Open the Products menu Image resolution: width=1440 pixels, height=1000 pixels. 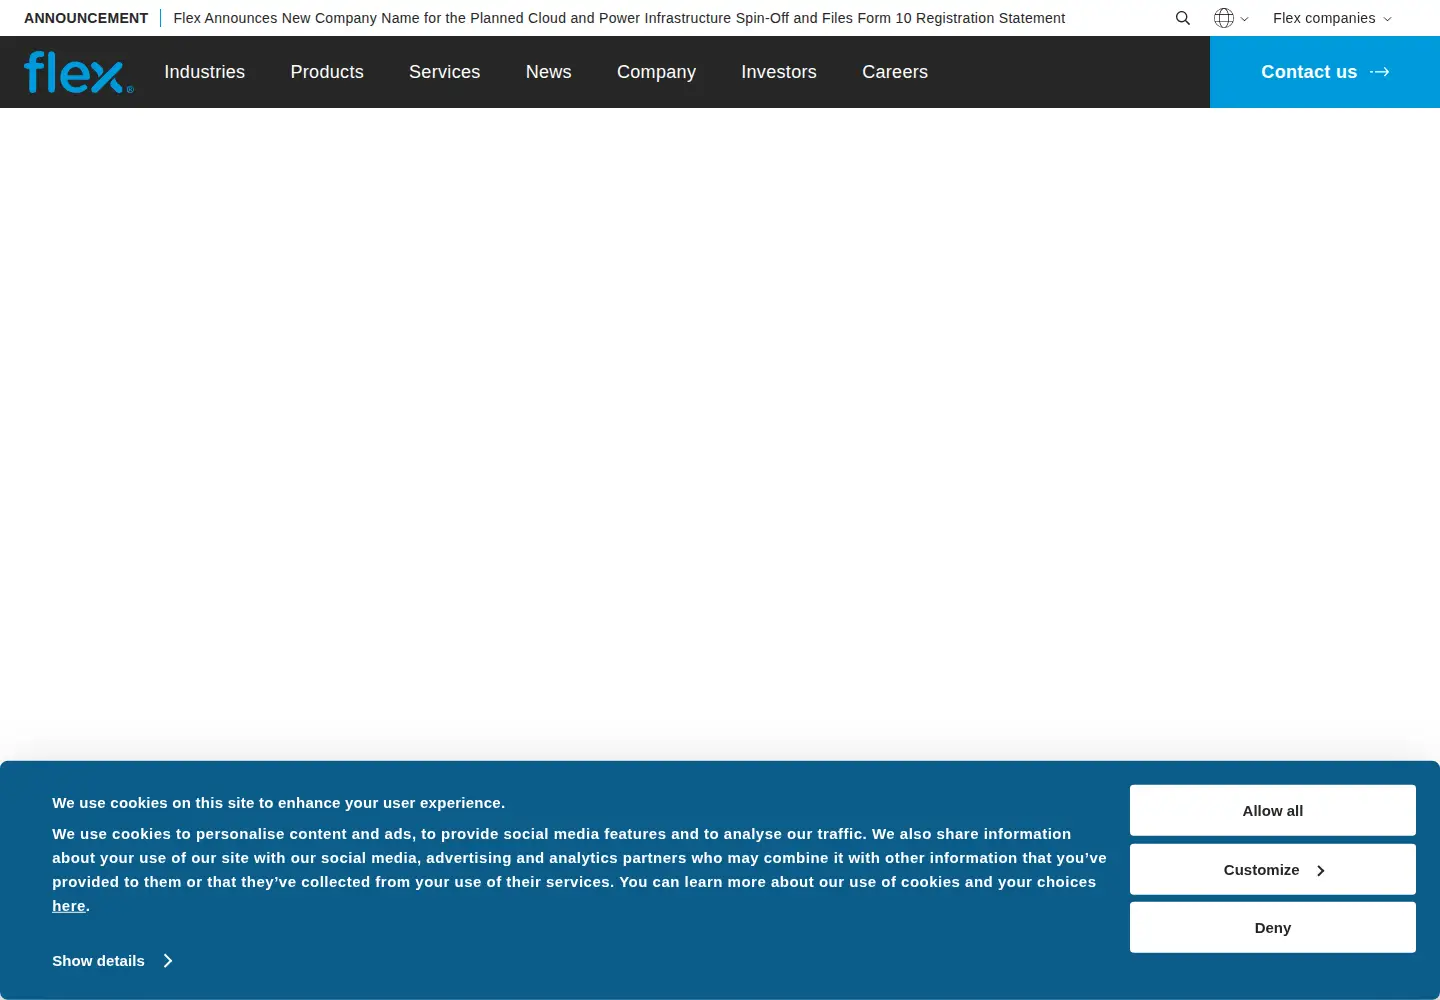(x=327, y=72)
